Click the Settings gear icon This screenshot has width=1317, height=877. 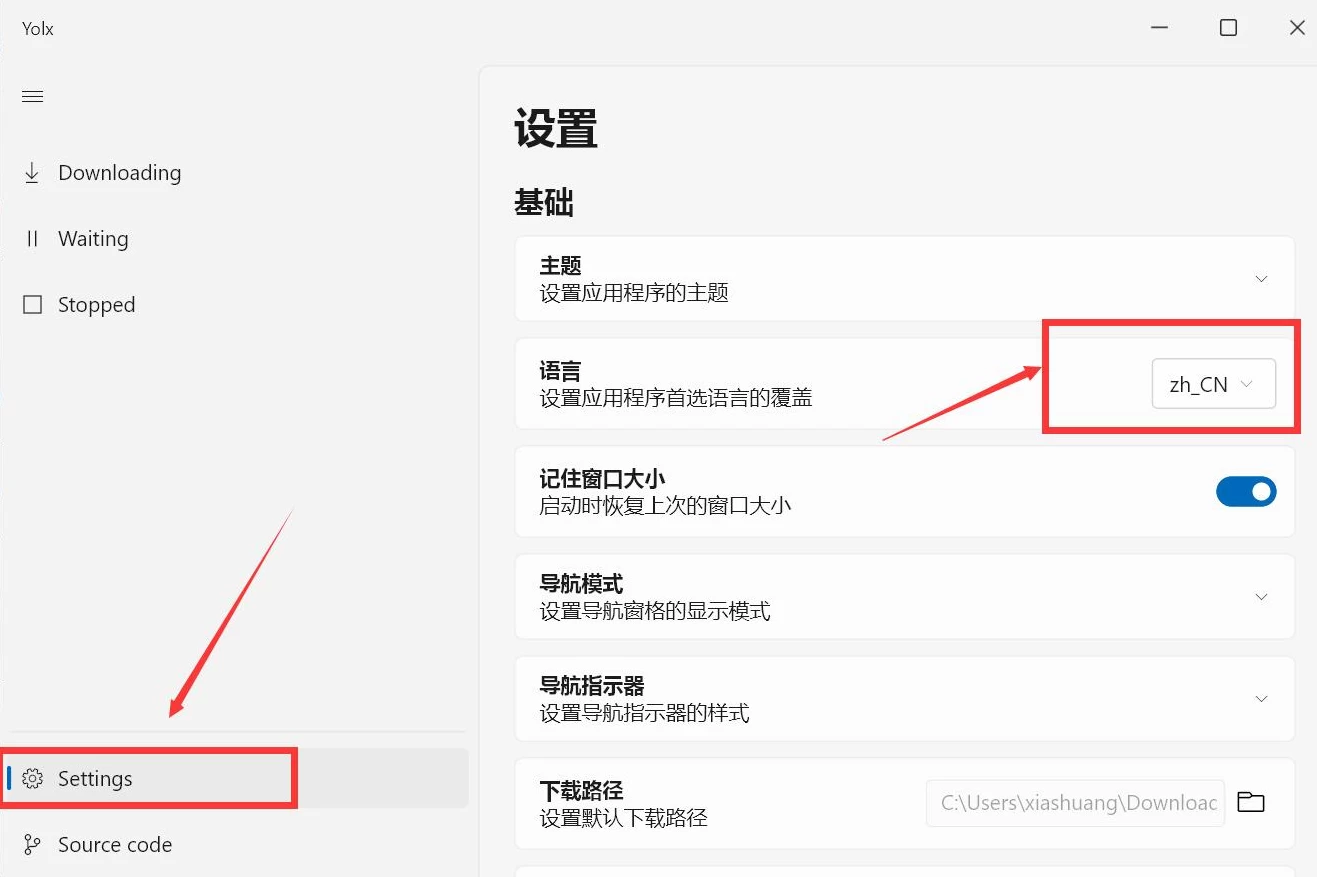point(33,779)
